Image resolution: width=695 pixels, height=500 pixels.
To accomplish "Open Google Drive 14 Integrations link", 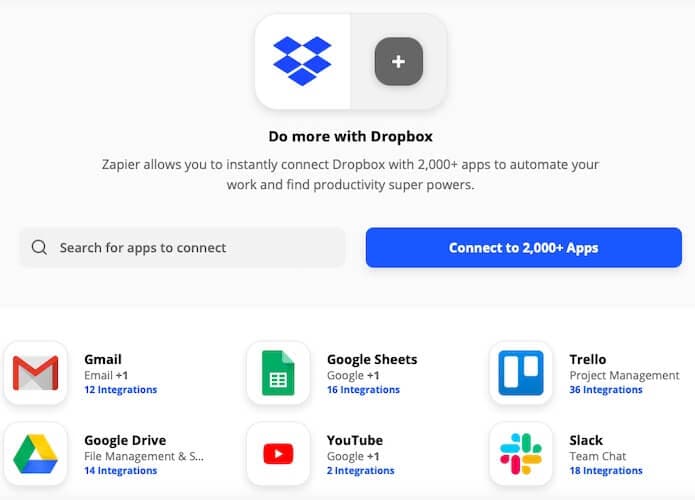I will (121, 470).
